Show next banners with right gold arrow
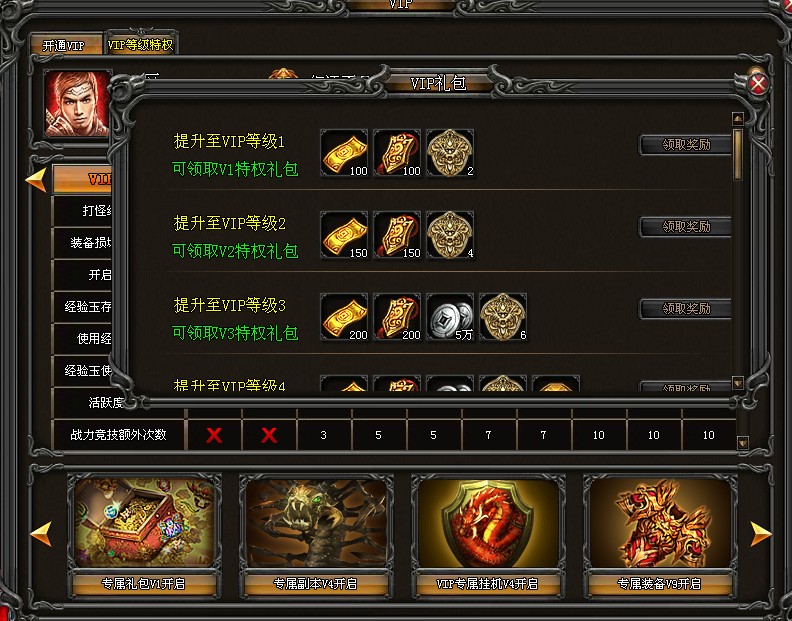 761,534
